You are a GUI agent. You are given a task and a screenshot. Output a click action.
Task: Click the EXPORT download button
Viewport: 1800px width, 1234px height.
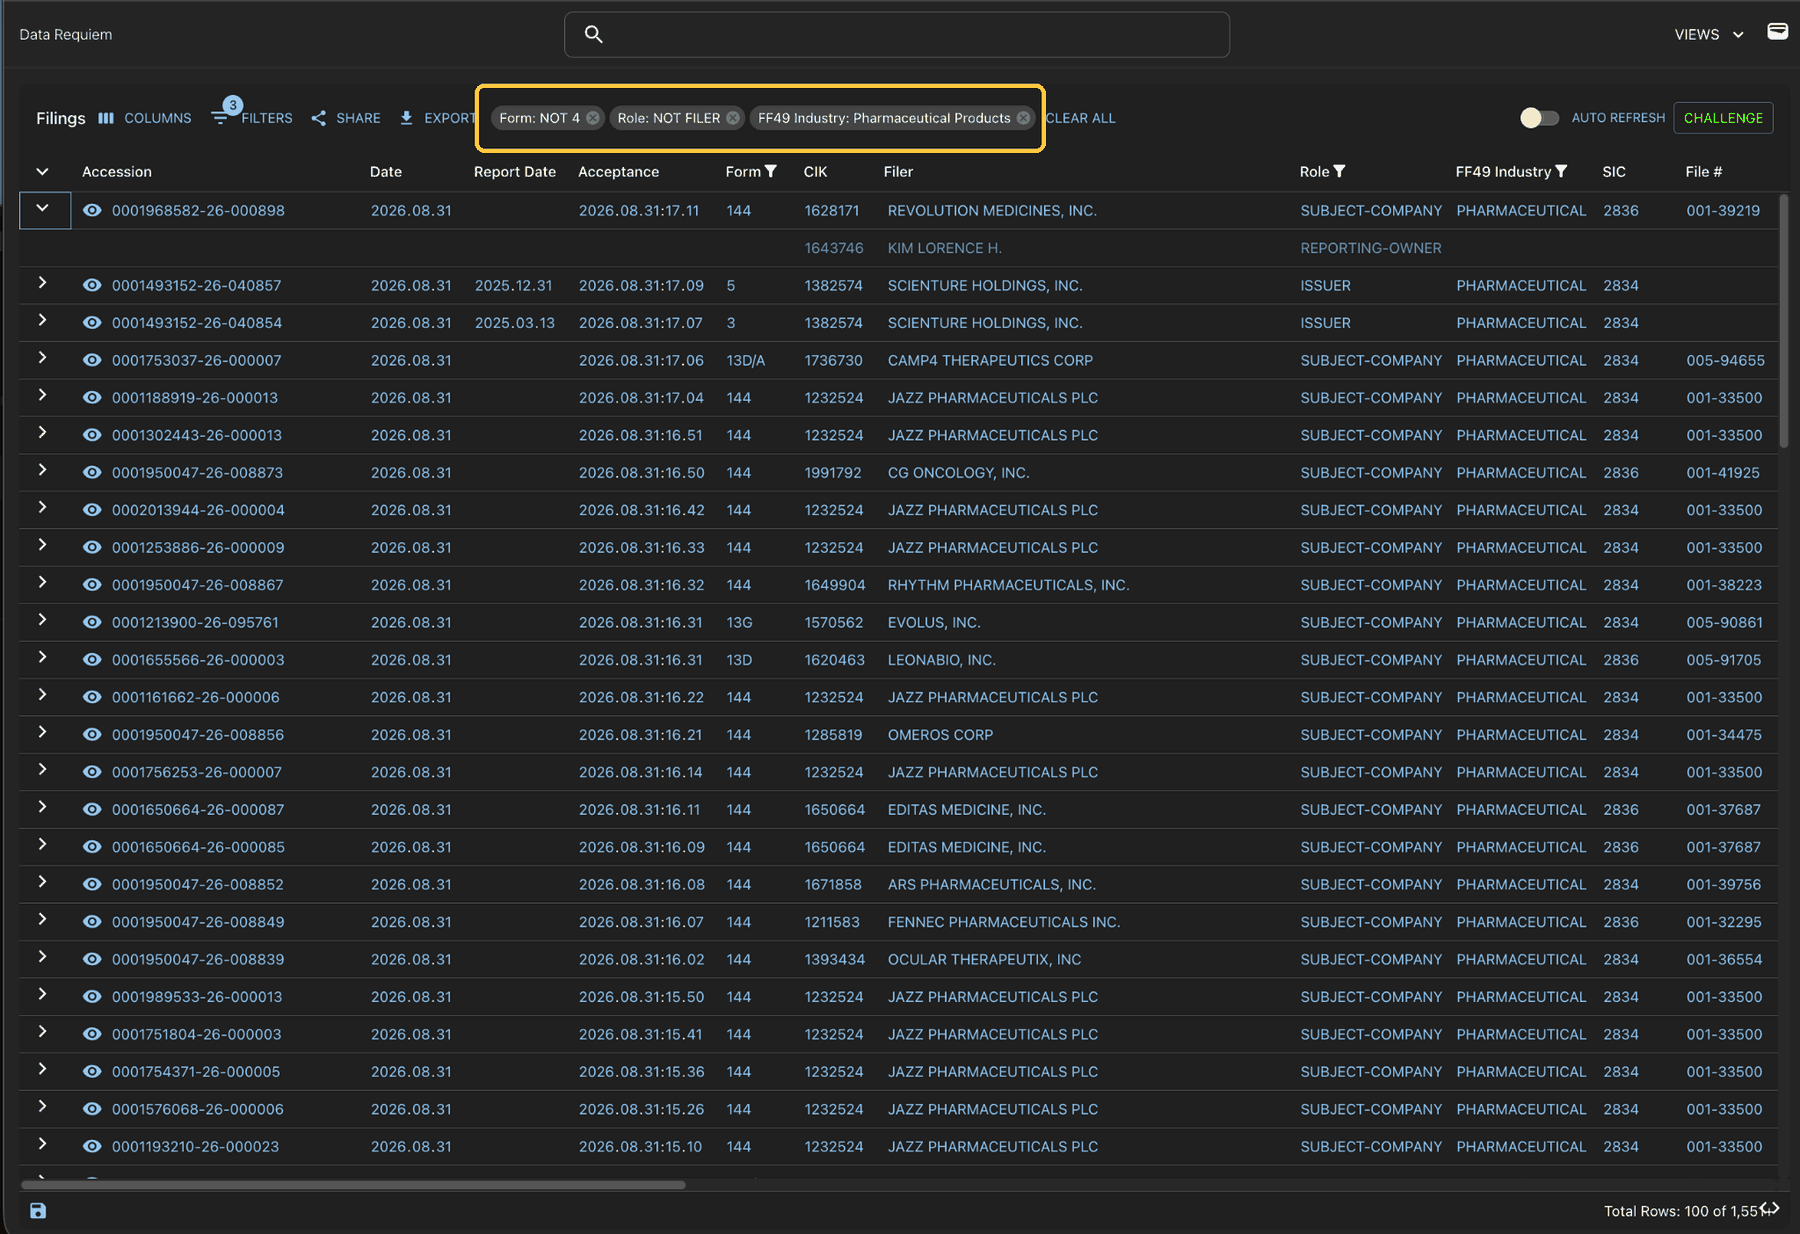pos(437,118)
